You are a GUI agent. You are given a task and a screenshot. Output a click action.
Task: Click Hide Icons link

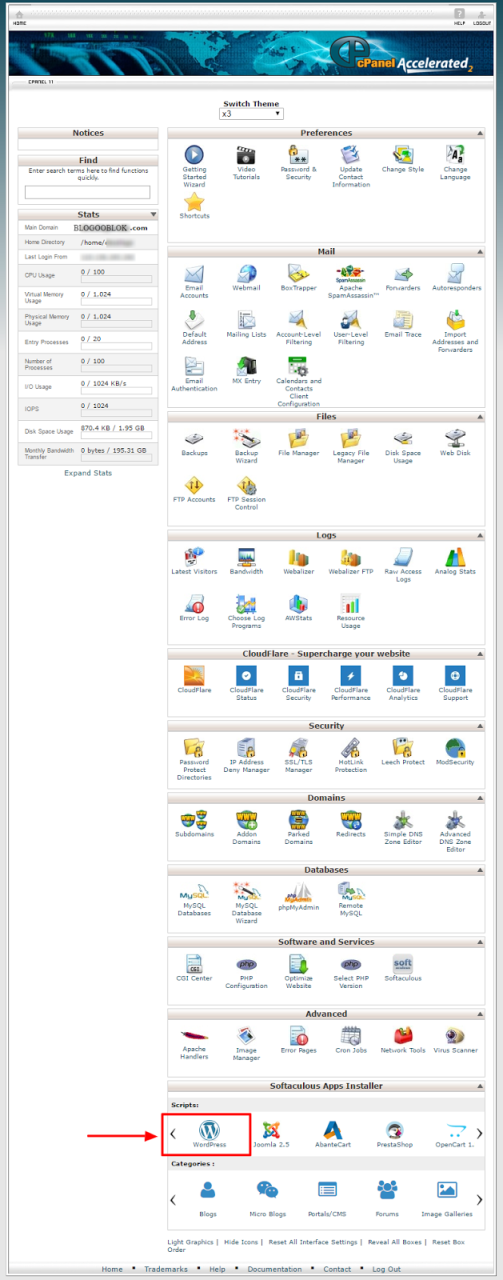click(x=241, y=1242)
